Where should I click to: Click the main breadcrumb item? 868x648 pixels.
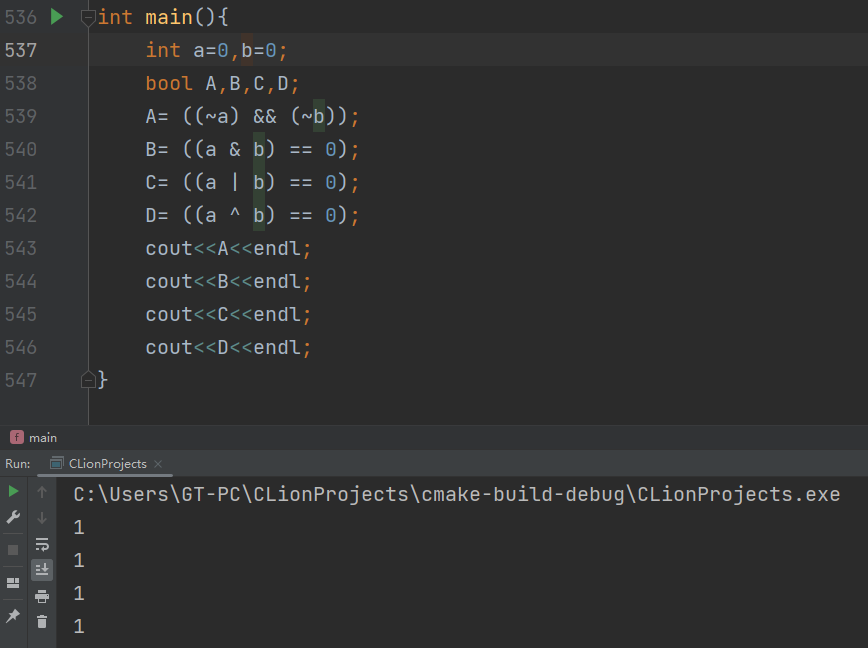pos(34,438)
